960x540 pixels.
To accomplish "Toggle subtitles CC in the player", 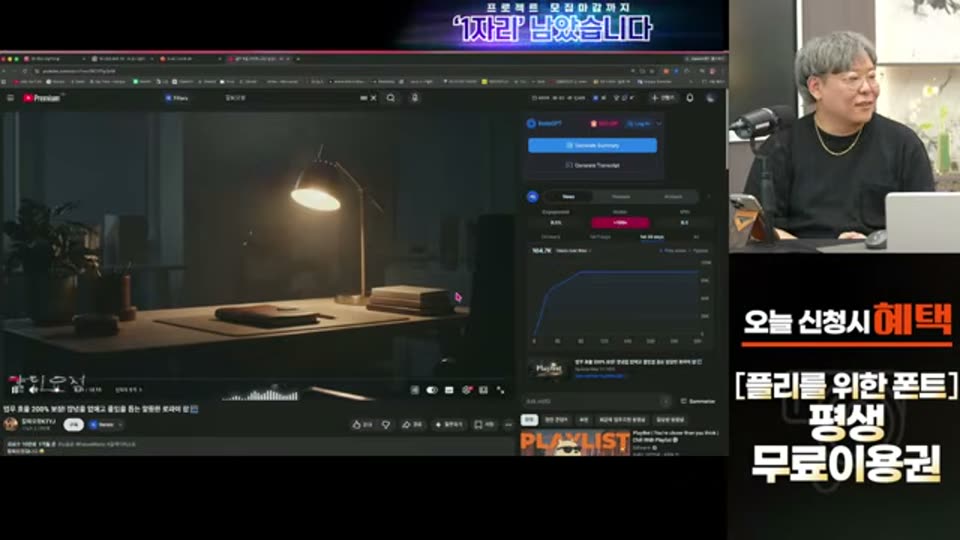I will (449, 390).
